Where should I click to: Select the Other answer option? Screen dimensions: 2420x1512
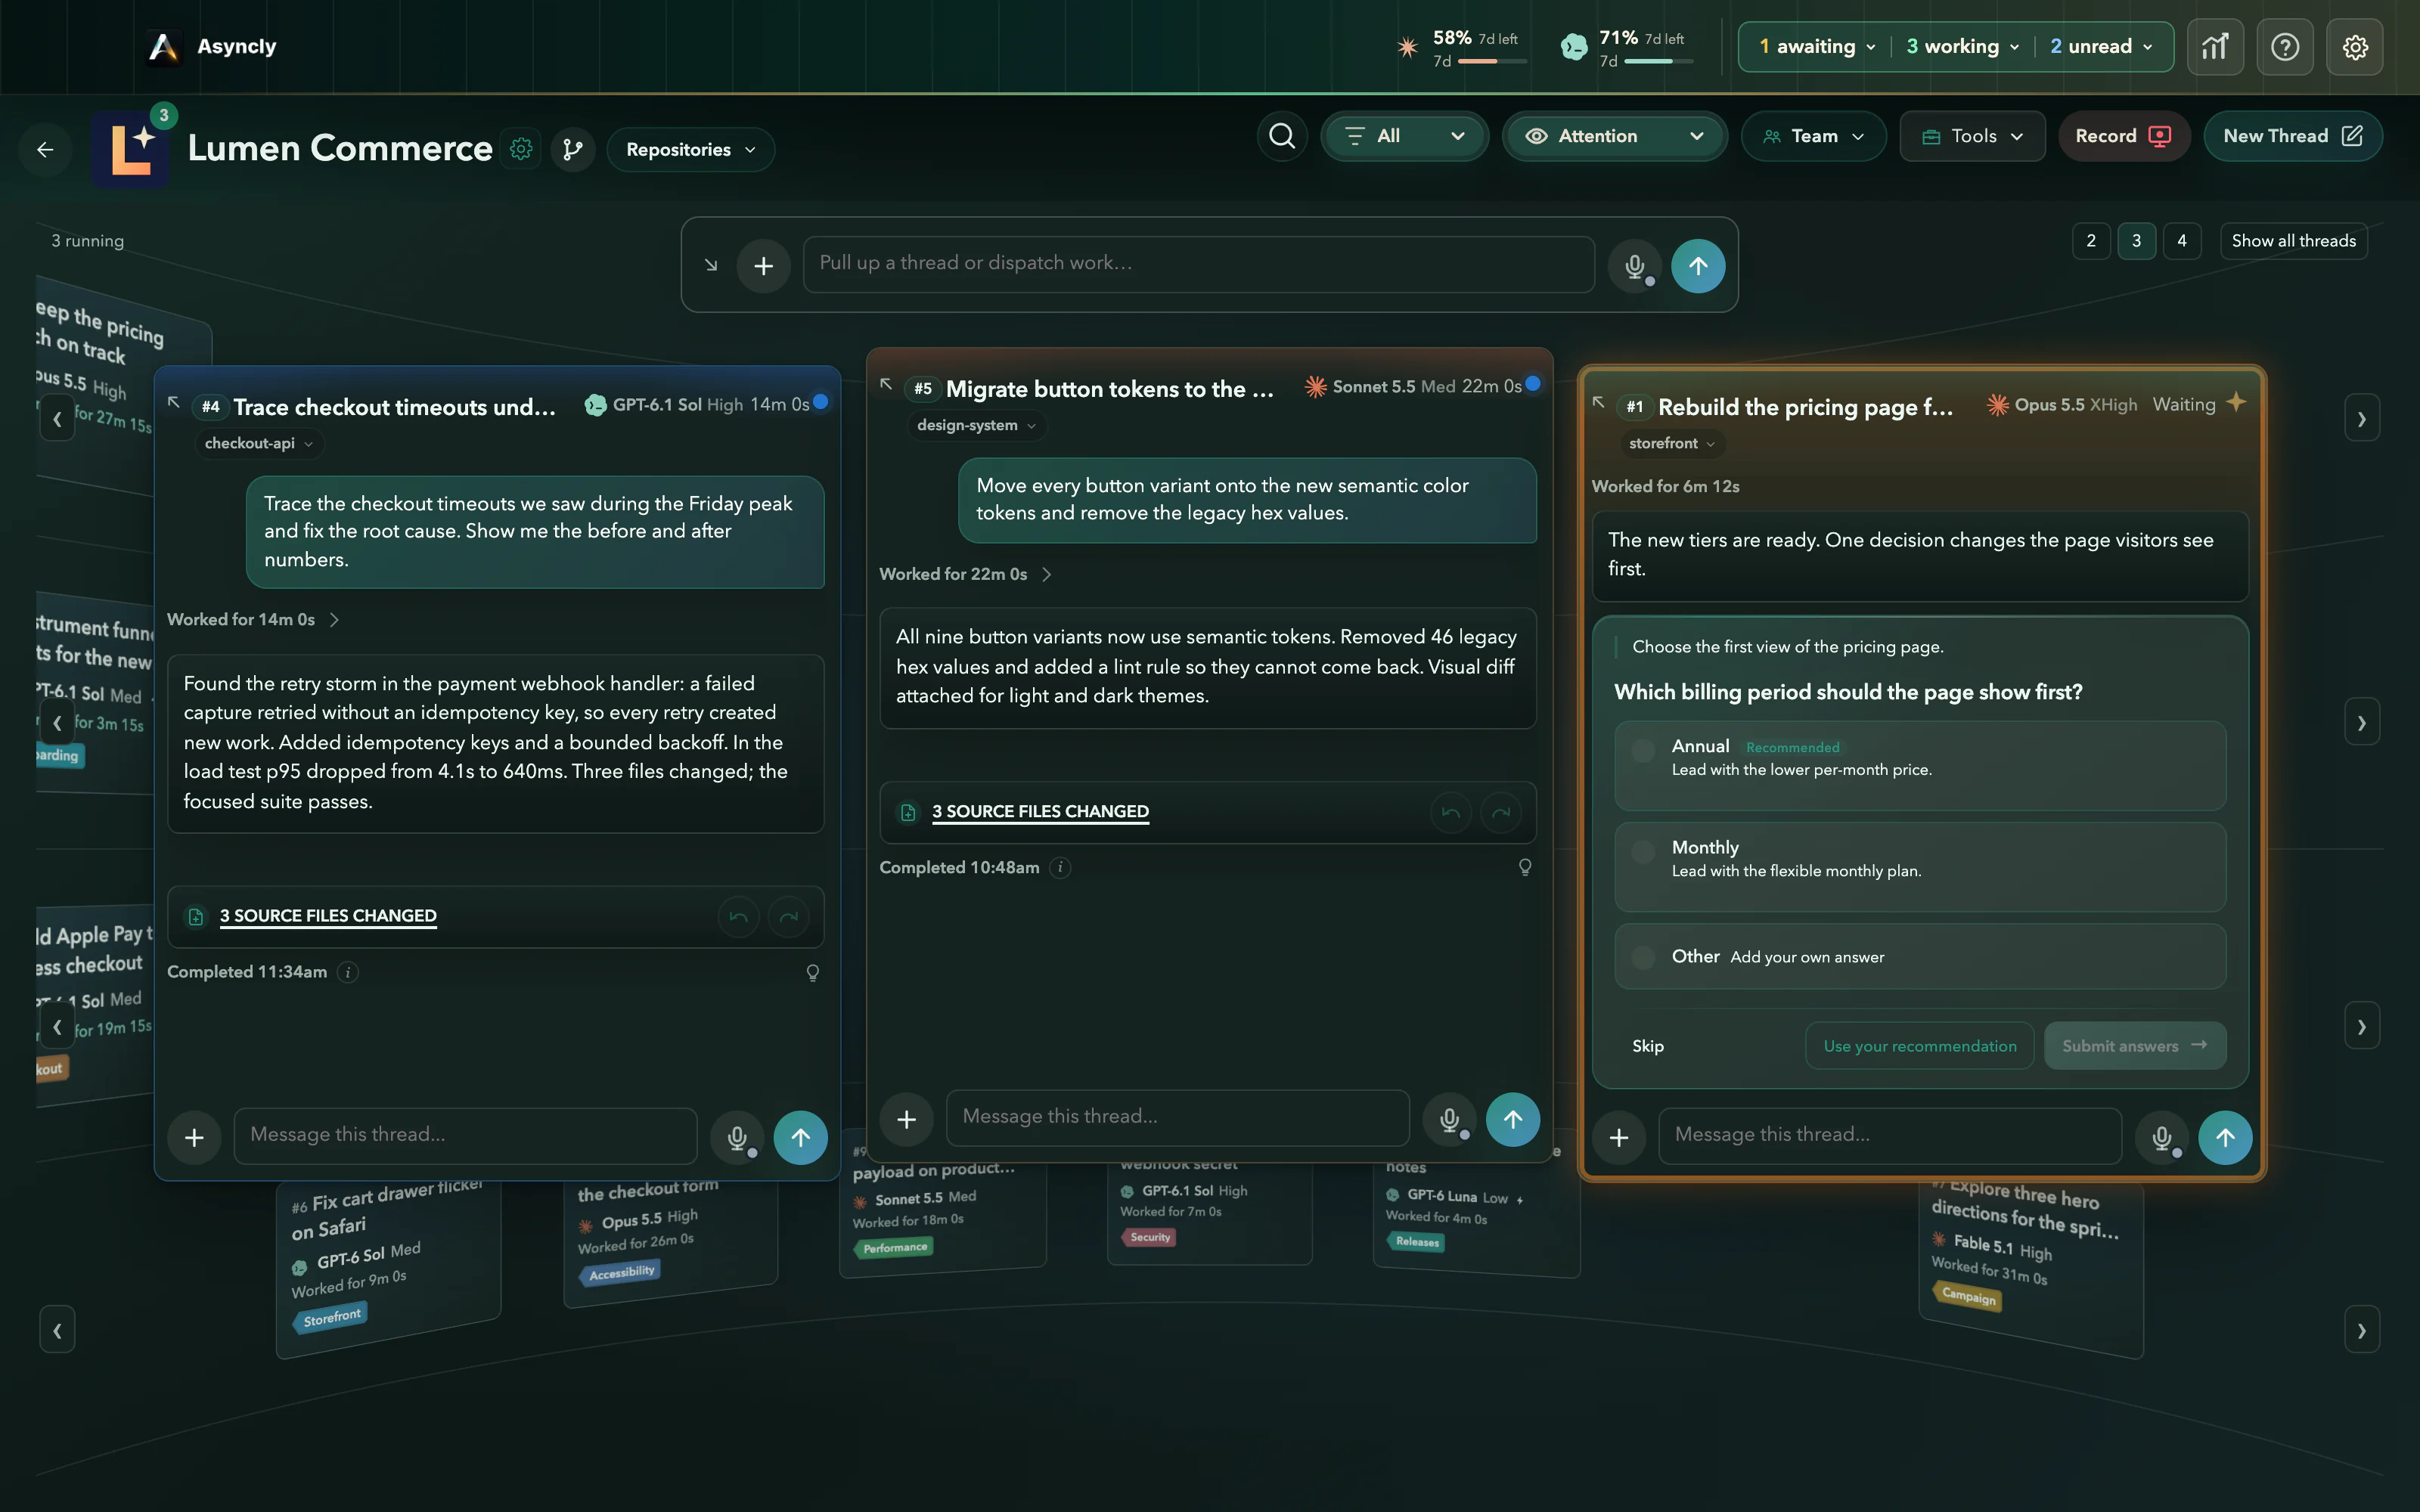1920,957
